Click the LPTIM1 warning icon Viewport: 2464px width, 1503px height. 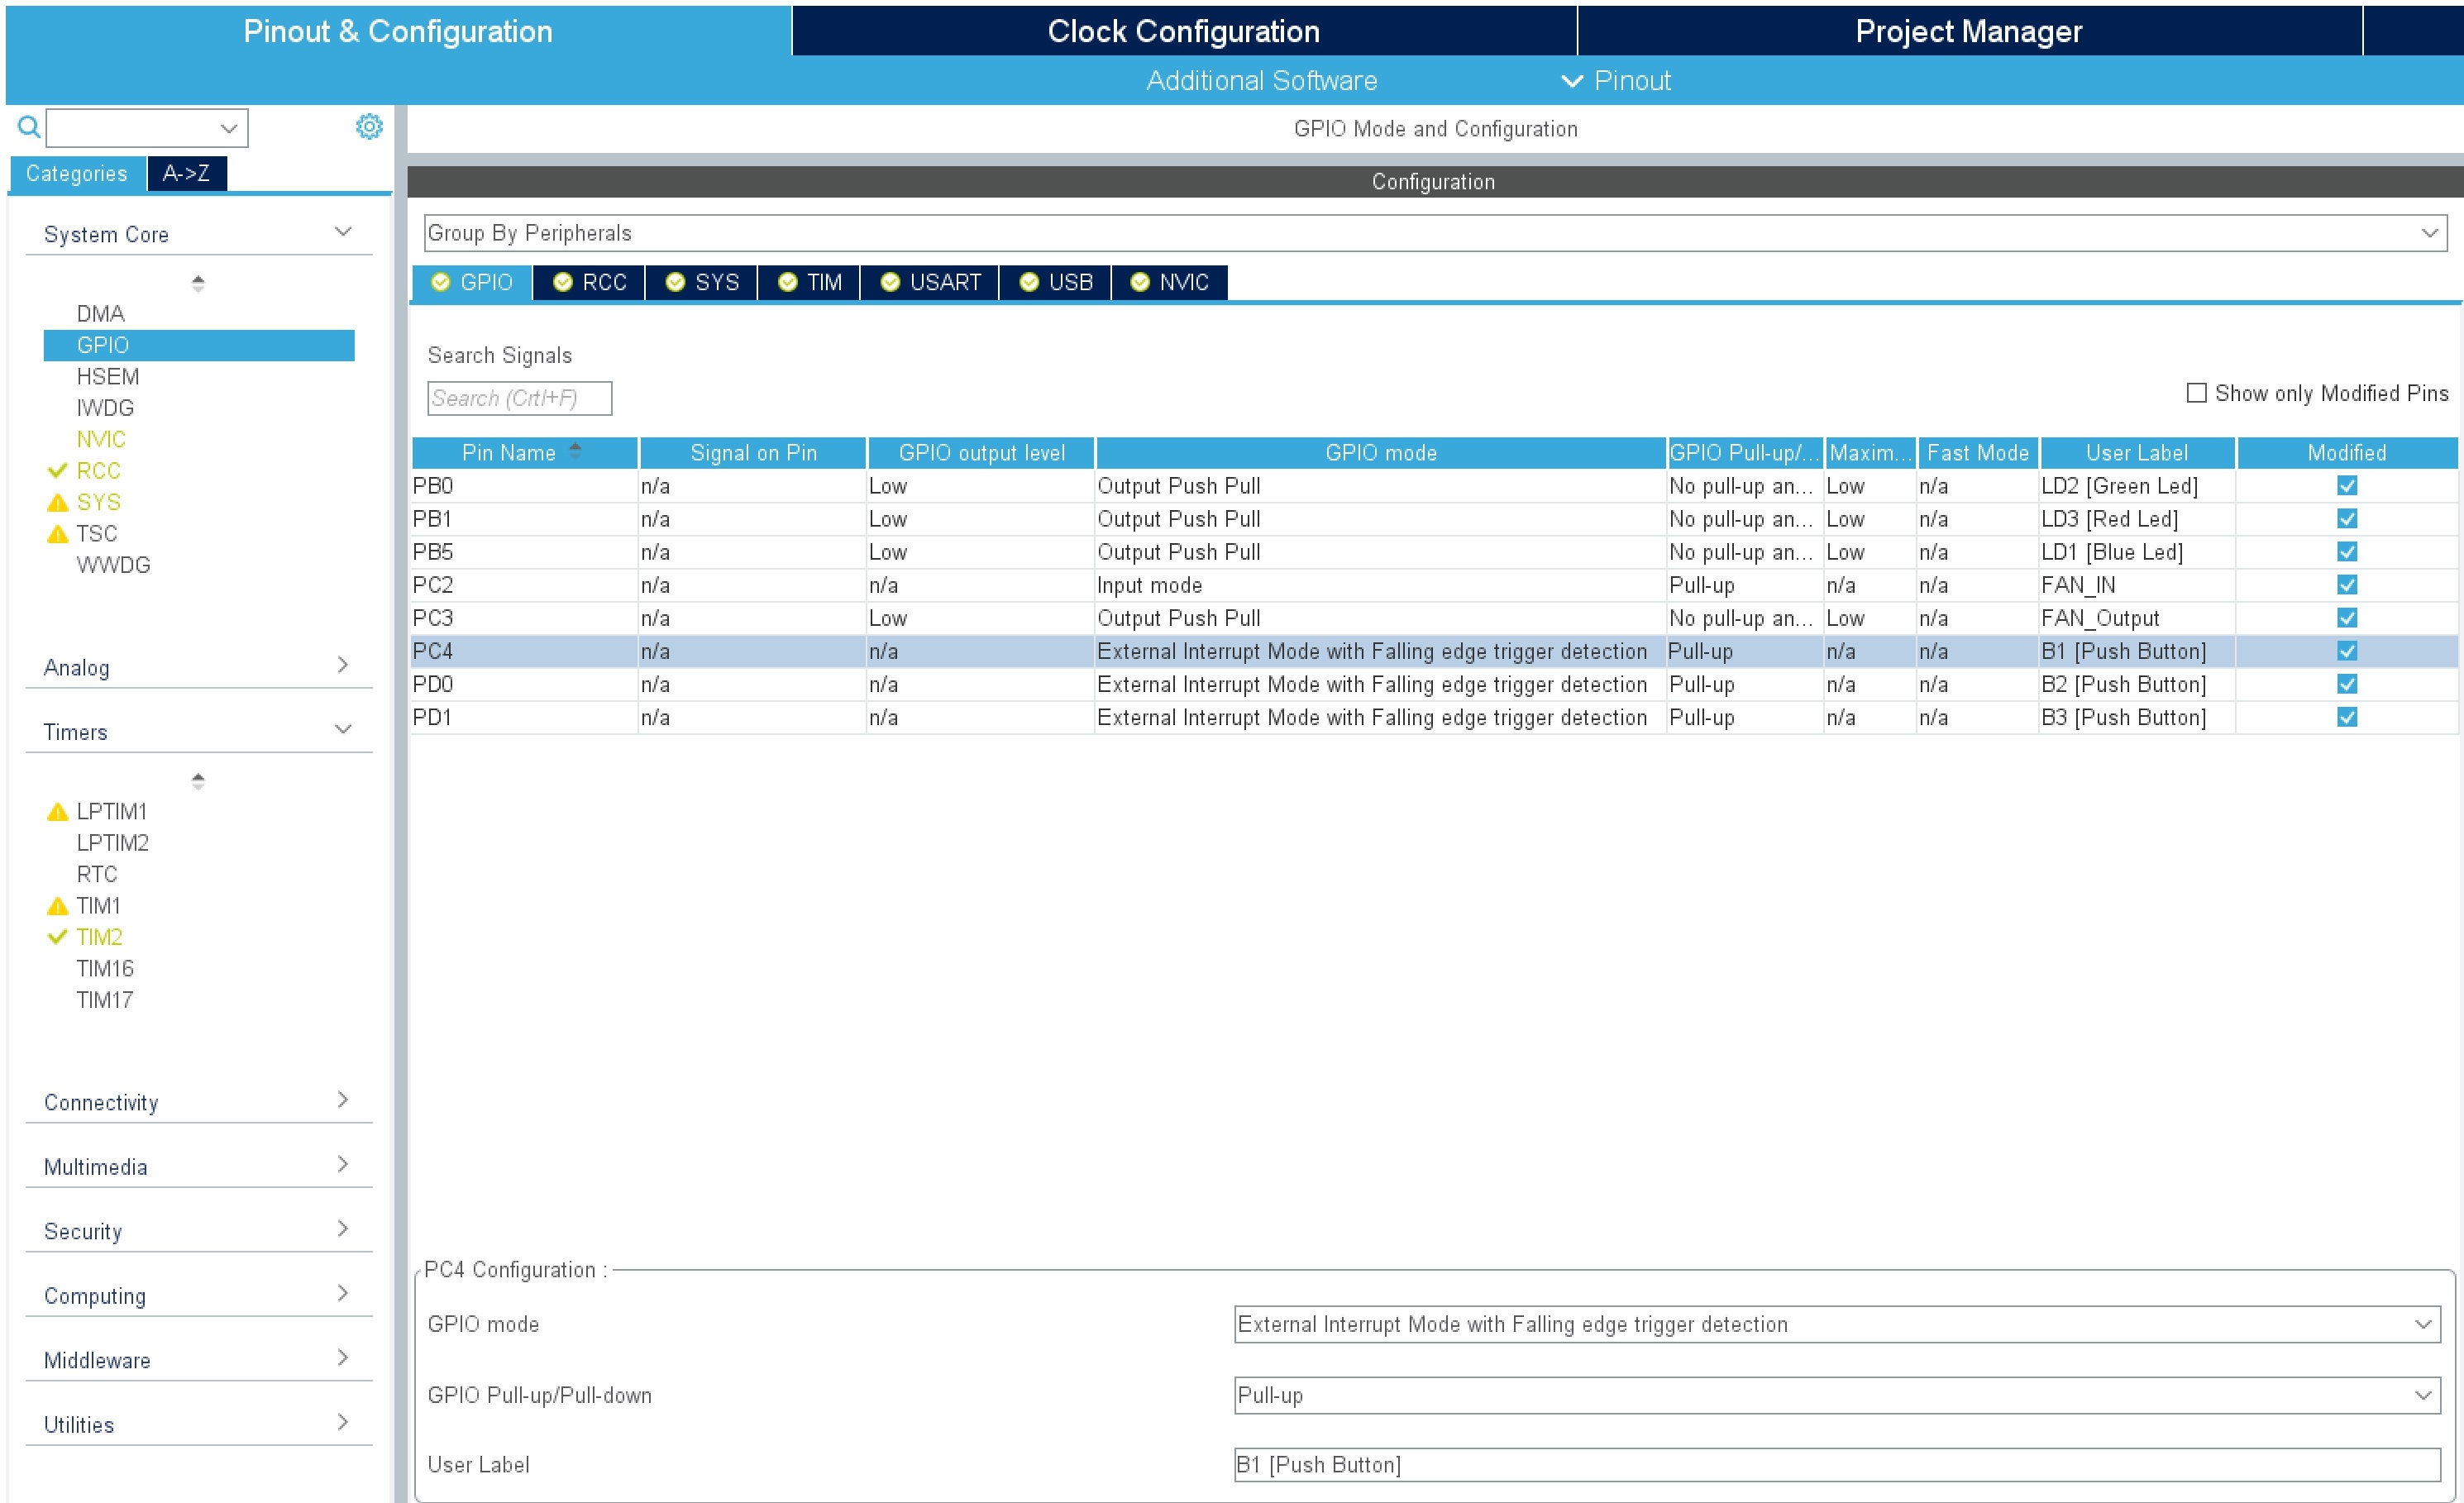click(x=58, y=812)
